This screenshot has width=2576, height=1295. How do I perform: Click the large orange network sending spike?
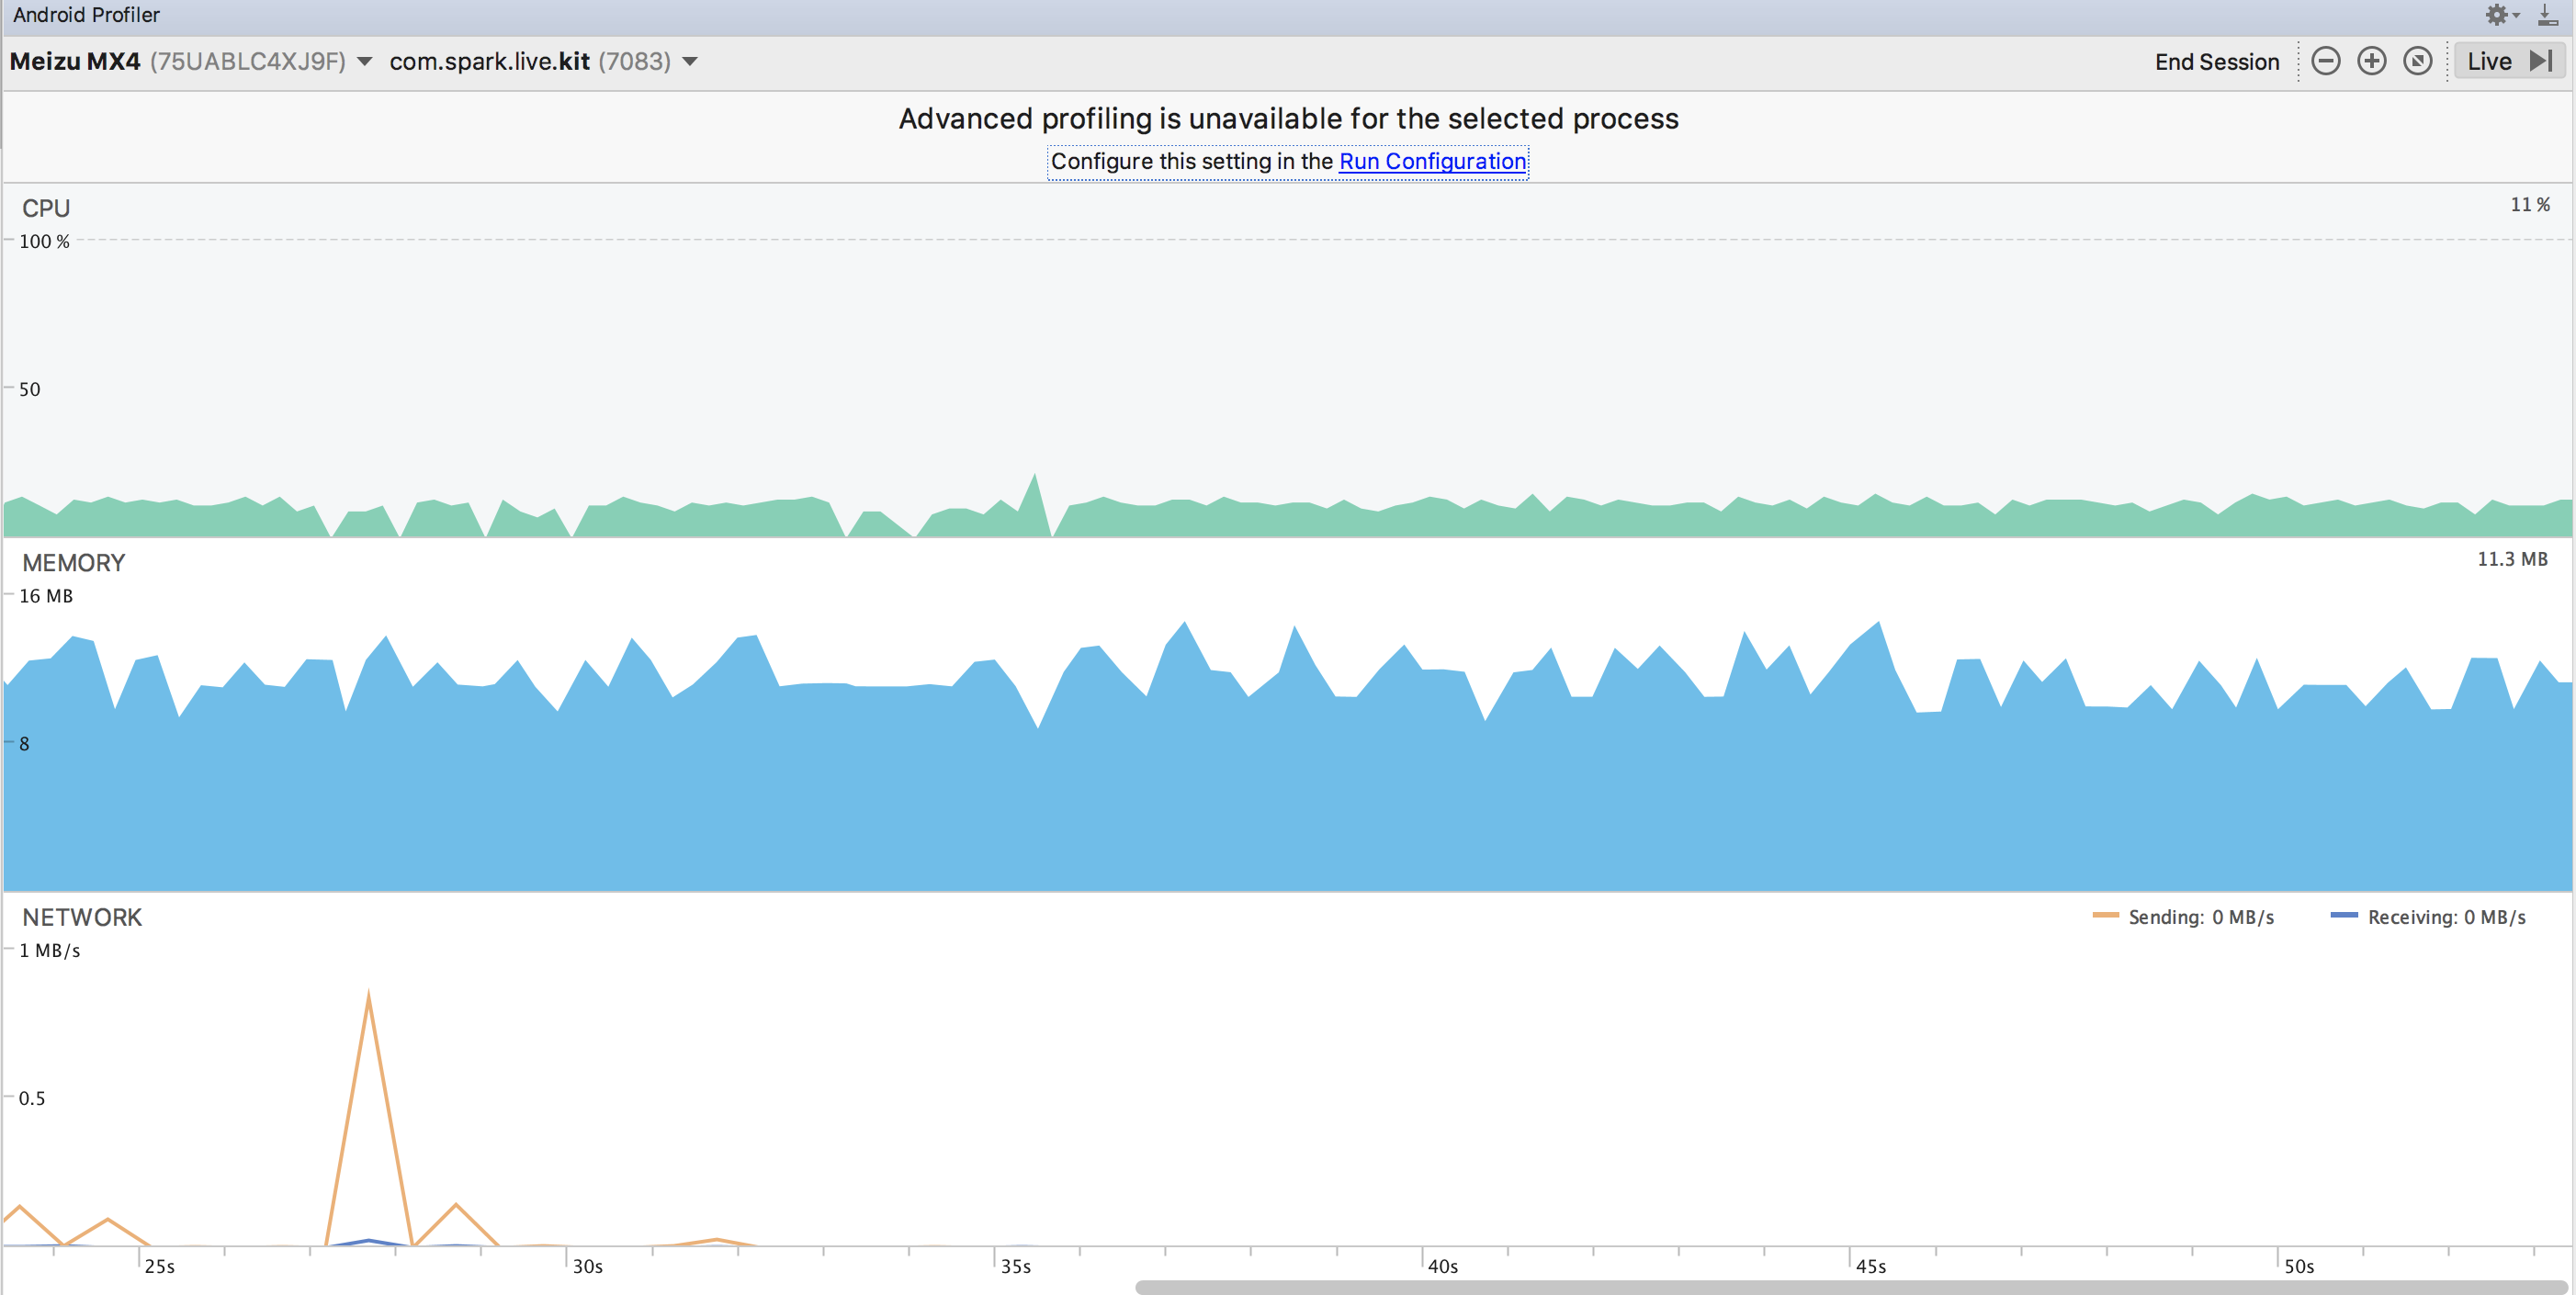coord(369,1000)
